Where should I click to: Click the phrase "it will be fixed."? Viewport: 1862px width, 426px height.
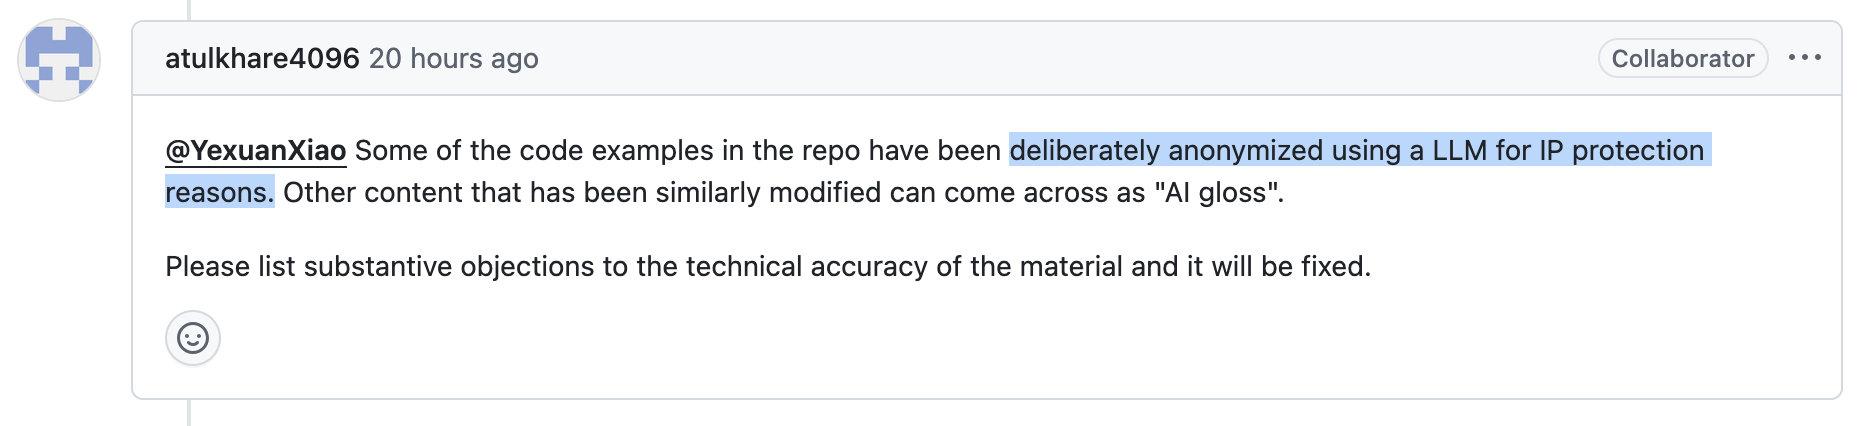click(x=1274, y=267)
